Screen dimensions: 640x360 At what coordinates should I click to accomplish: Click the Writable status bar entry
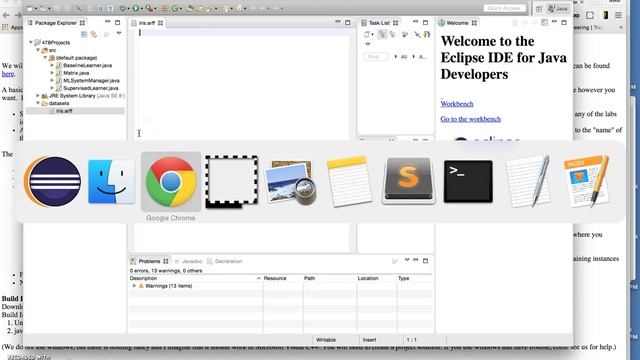pos(326,340)
